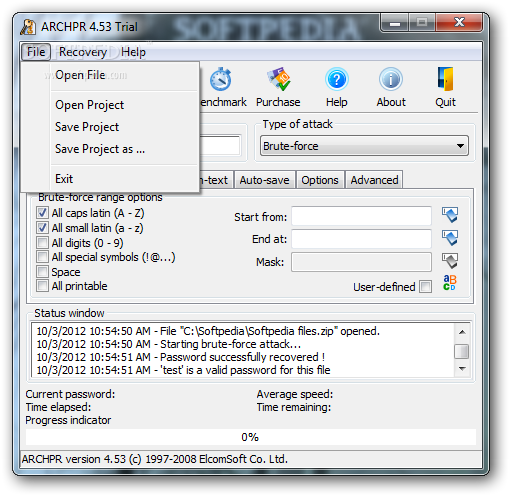Uncheck All caps latin (A - Z)
This screenshot has width=510, height=496.
(x=42, y=213)
